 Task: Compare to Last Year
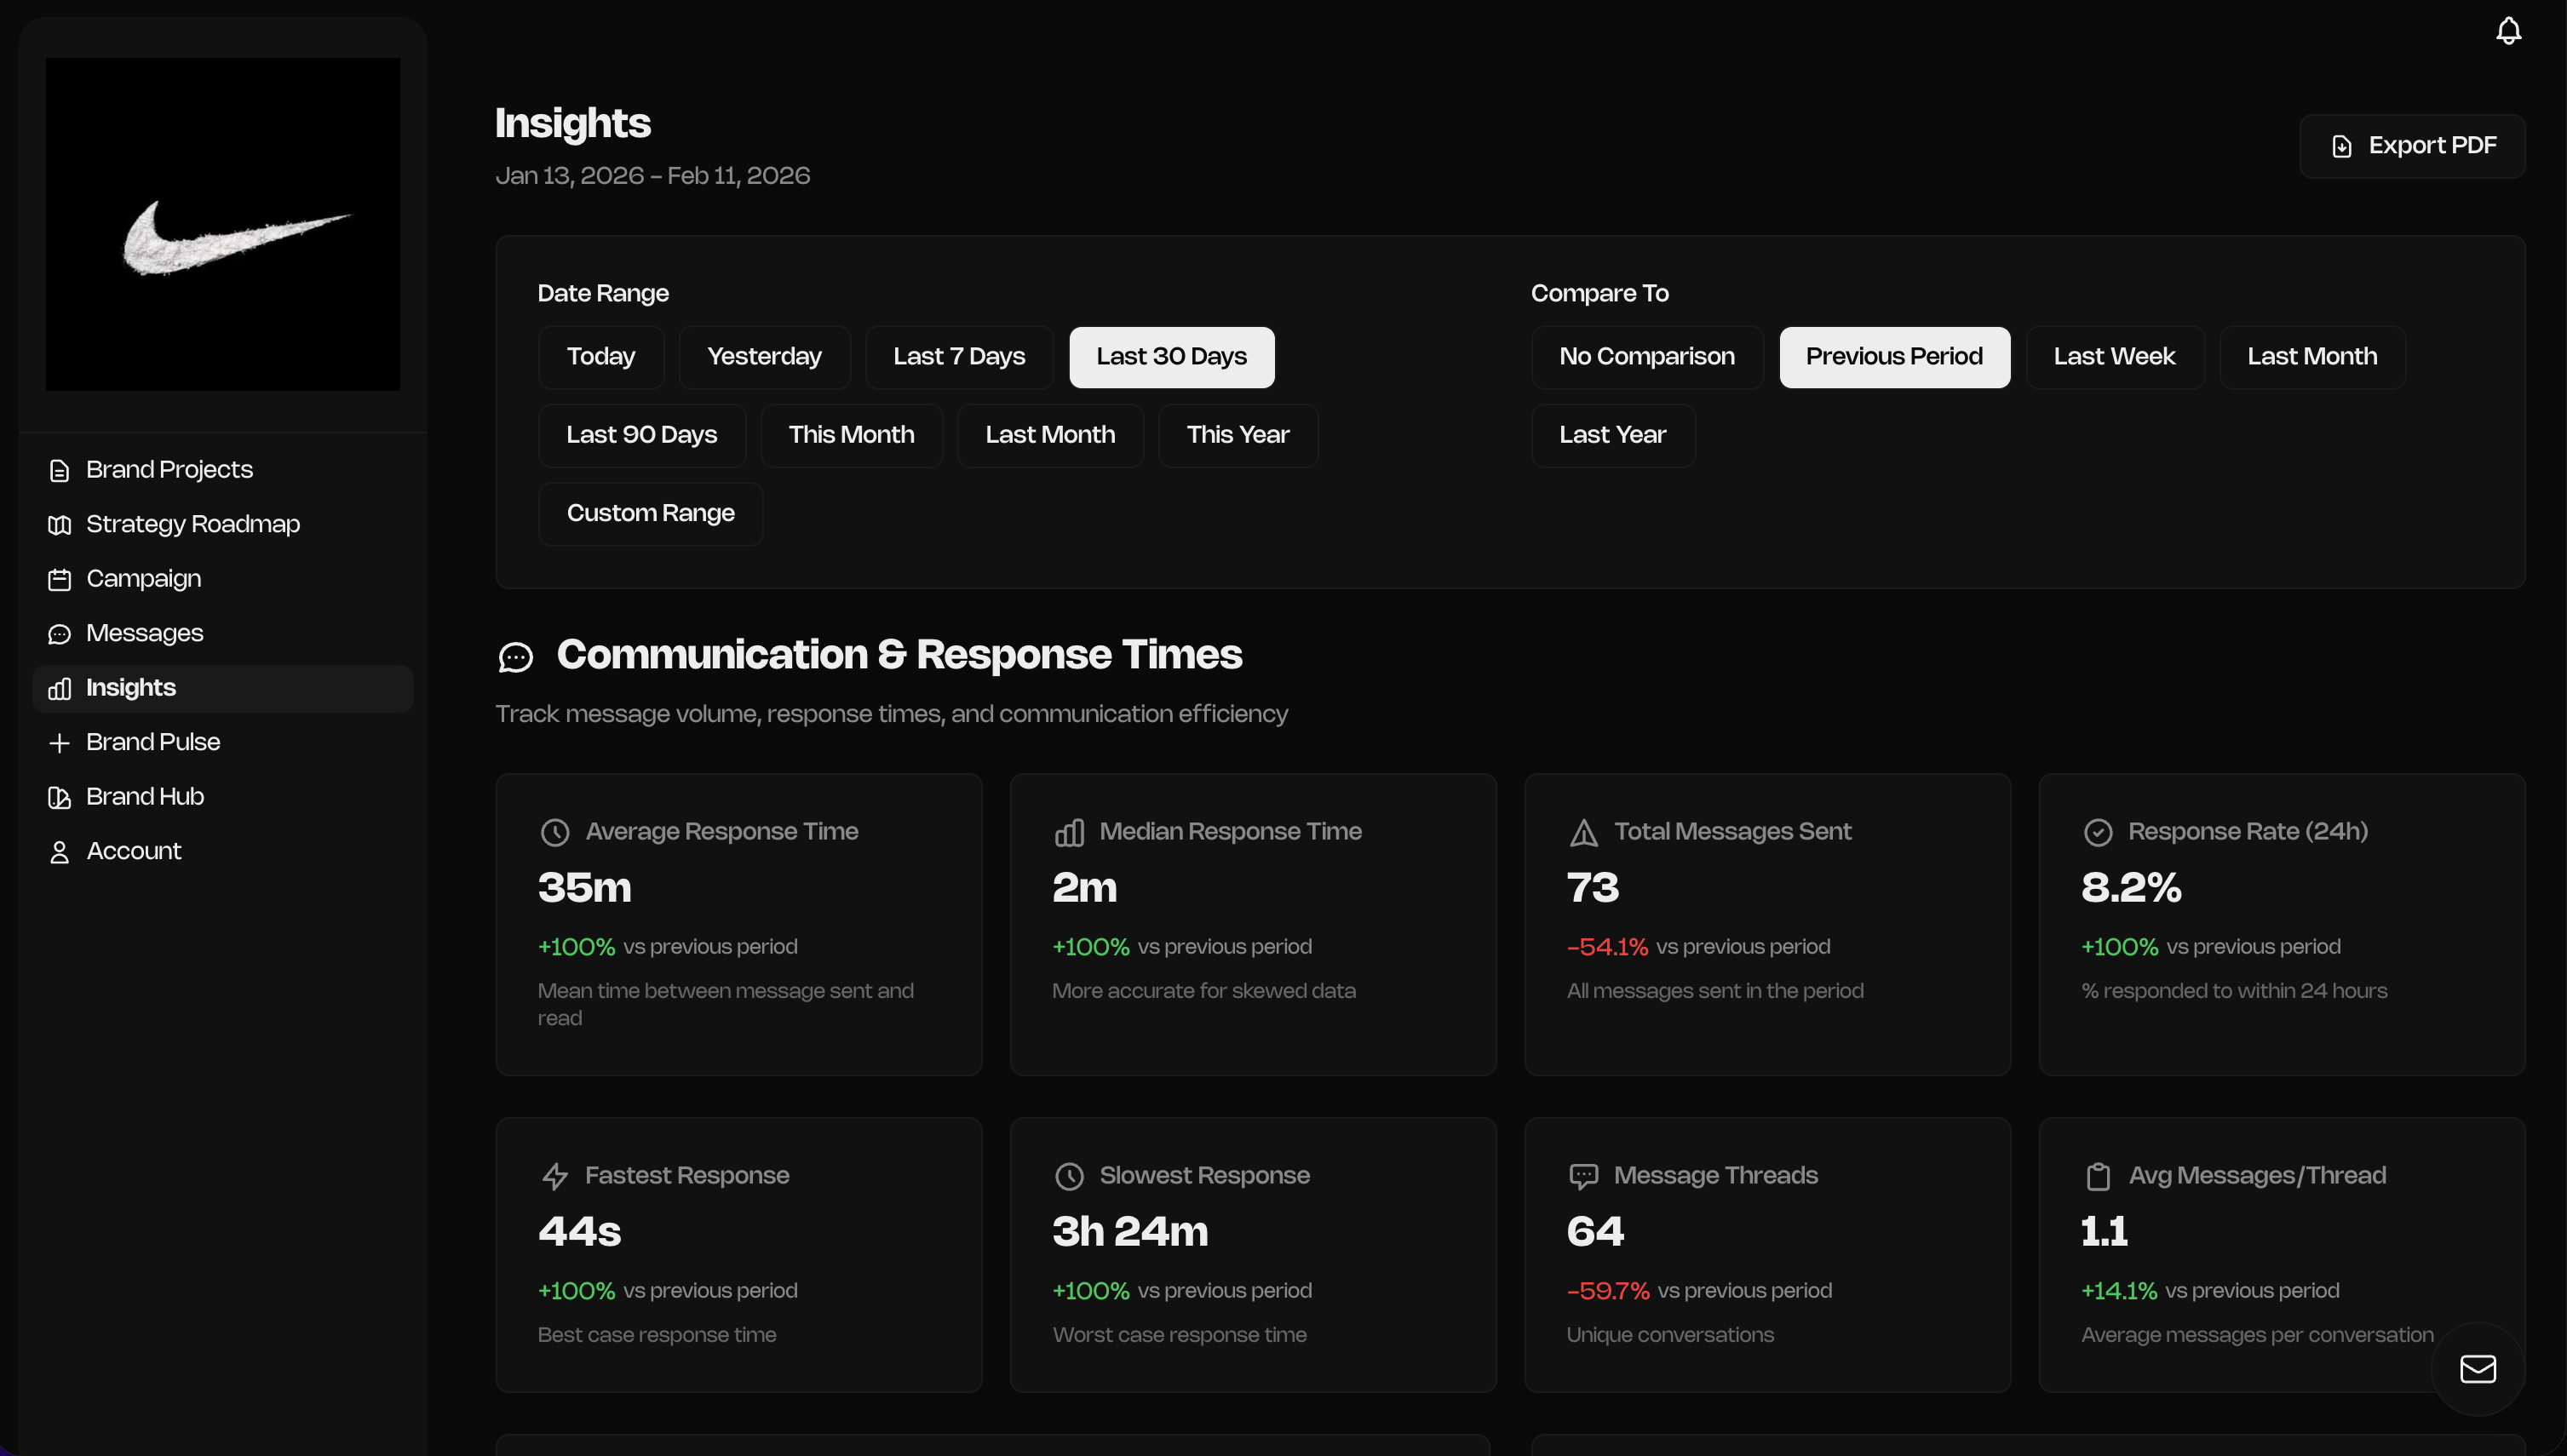click(1611, 435)
